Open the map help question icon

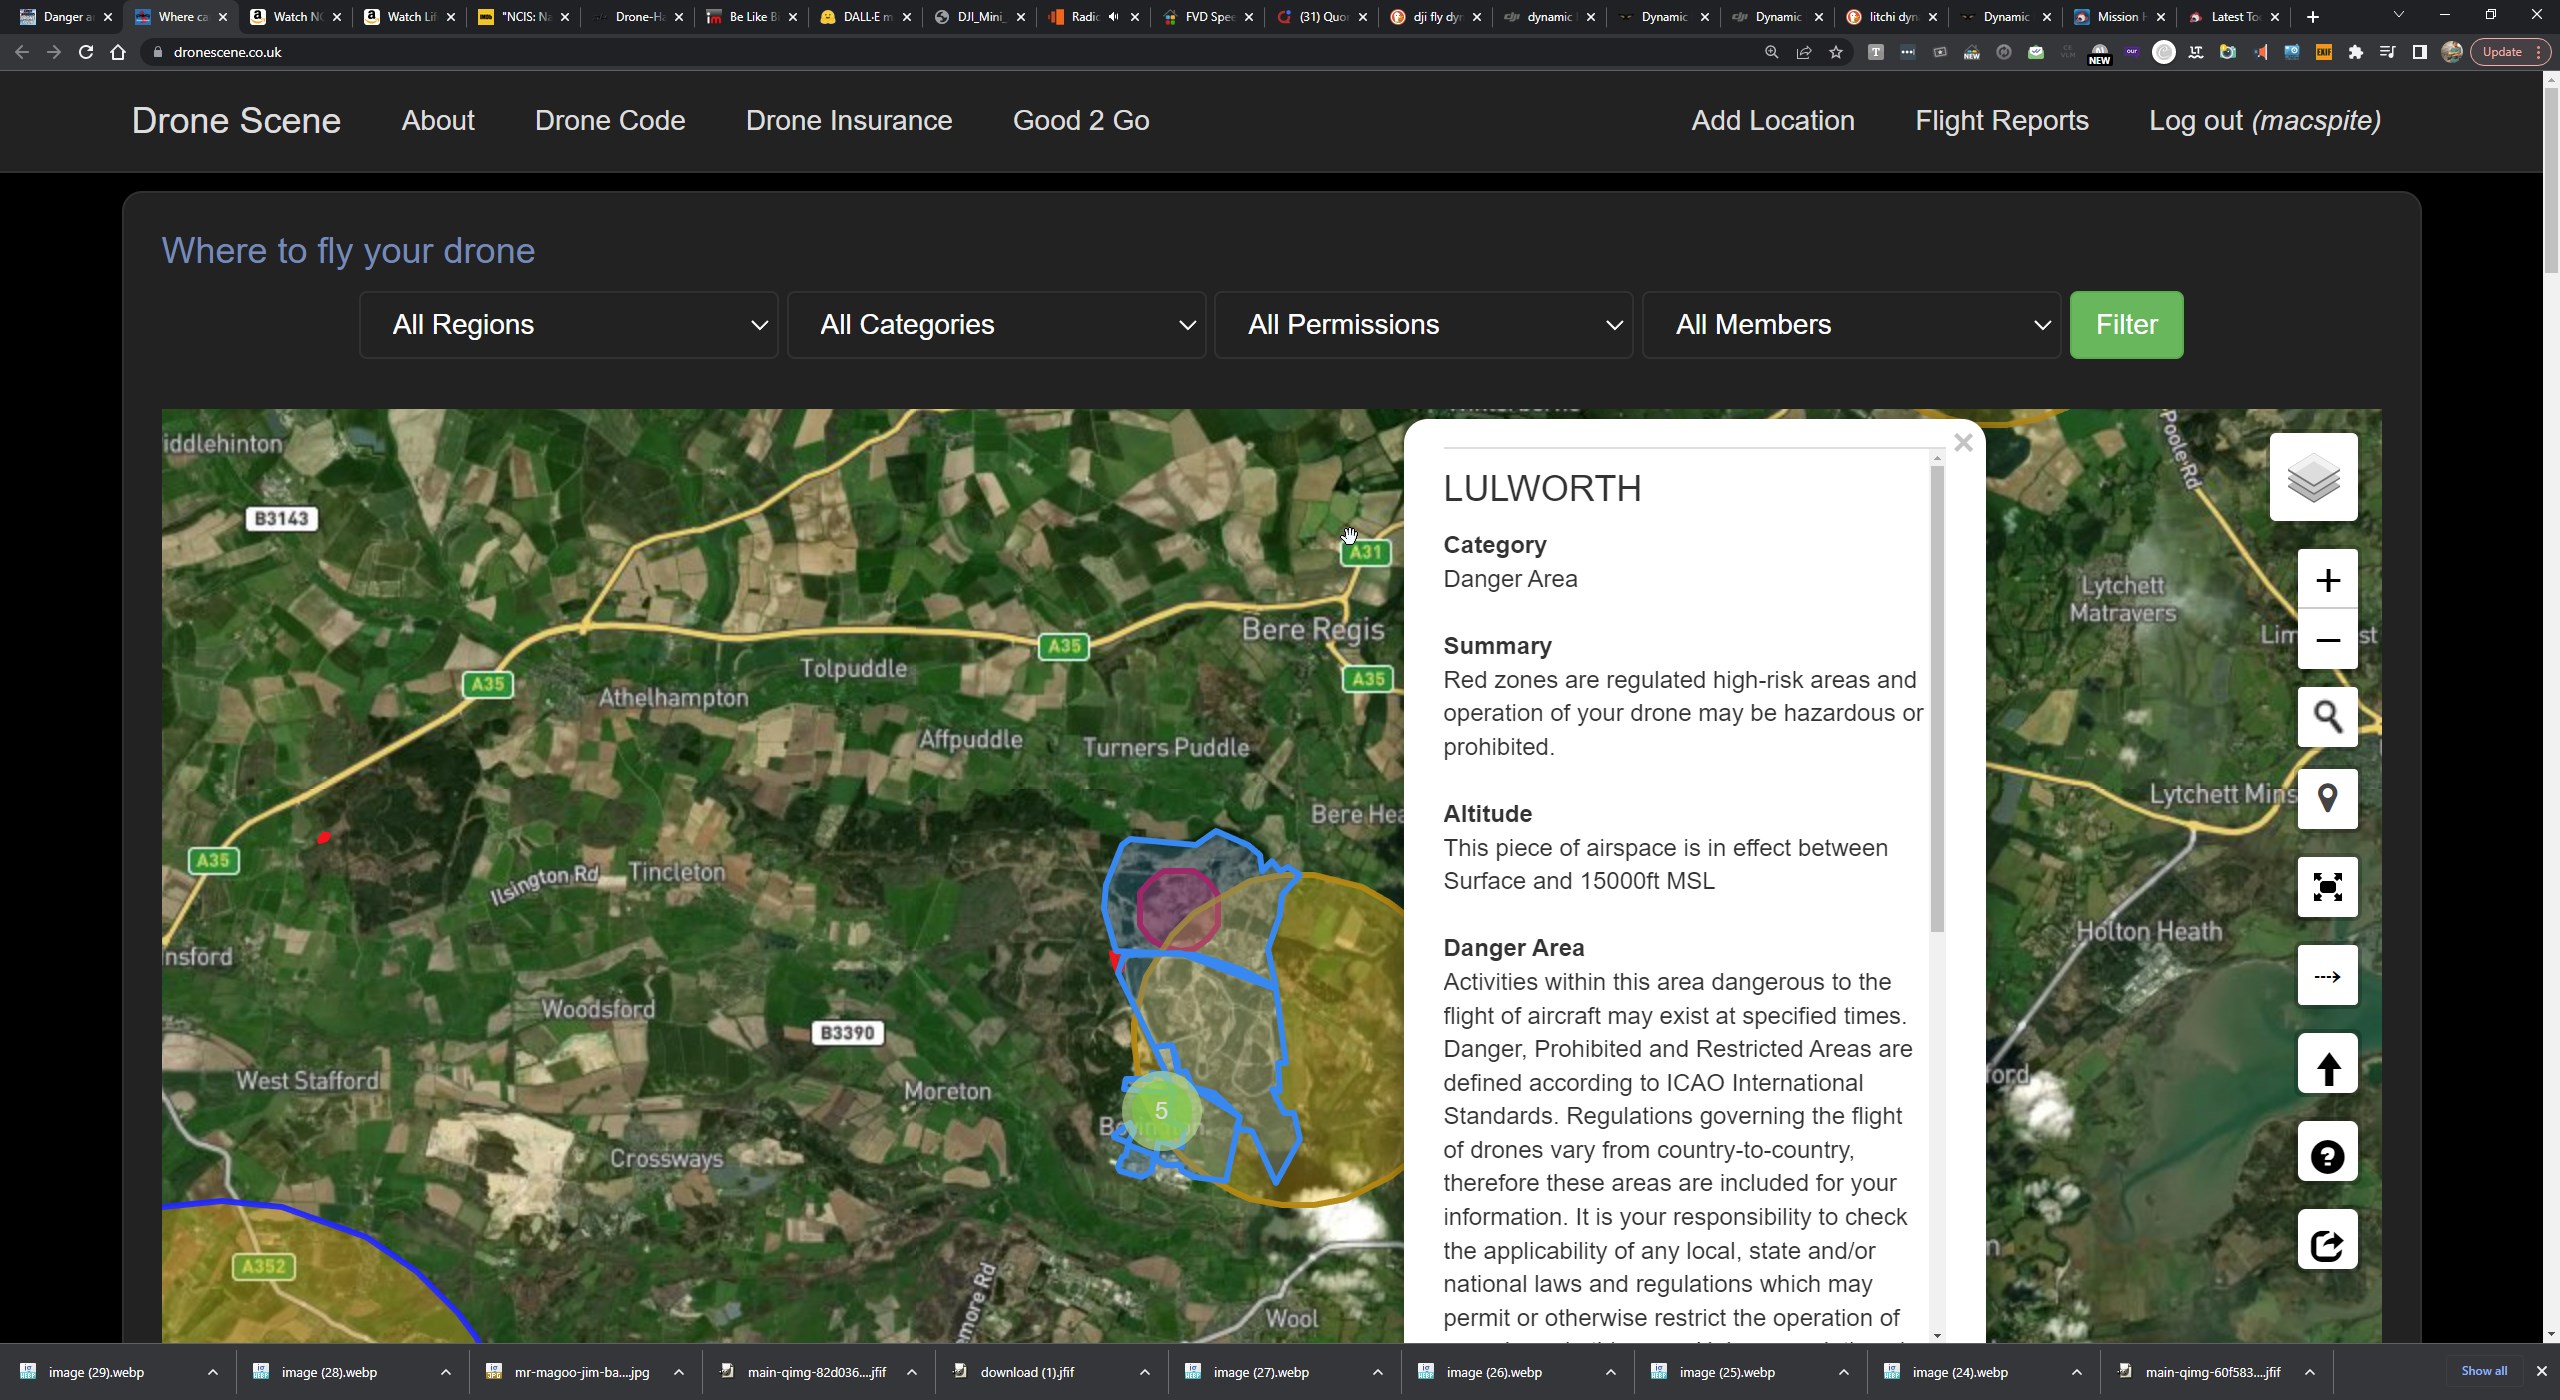pyautogui.click(x=2327, y=1154)
